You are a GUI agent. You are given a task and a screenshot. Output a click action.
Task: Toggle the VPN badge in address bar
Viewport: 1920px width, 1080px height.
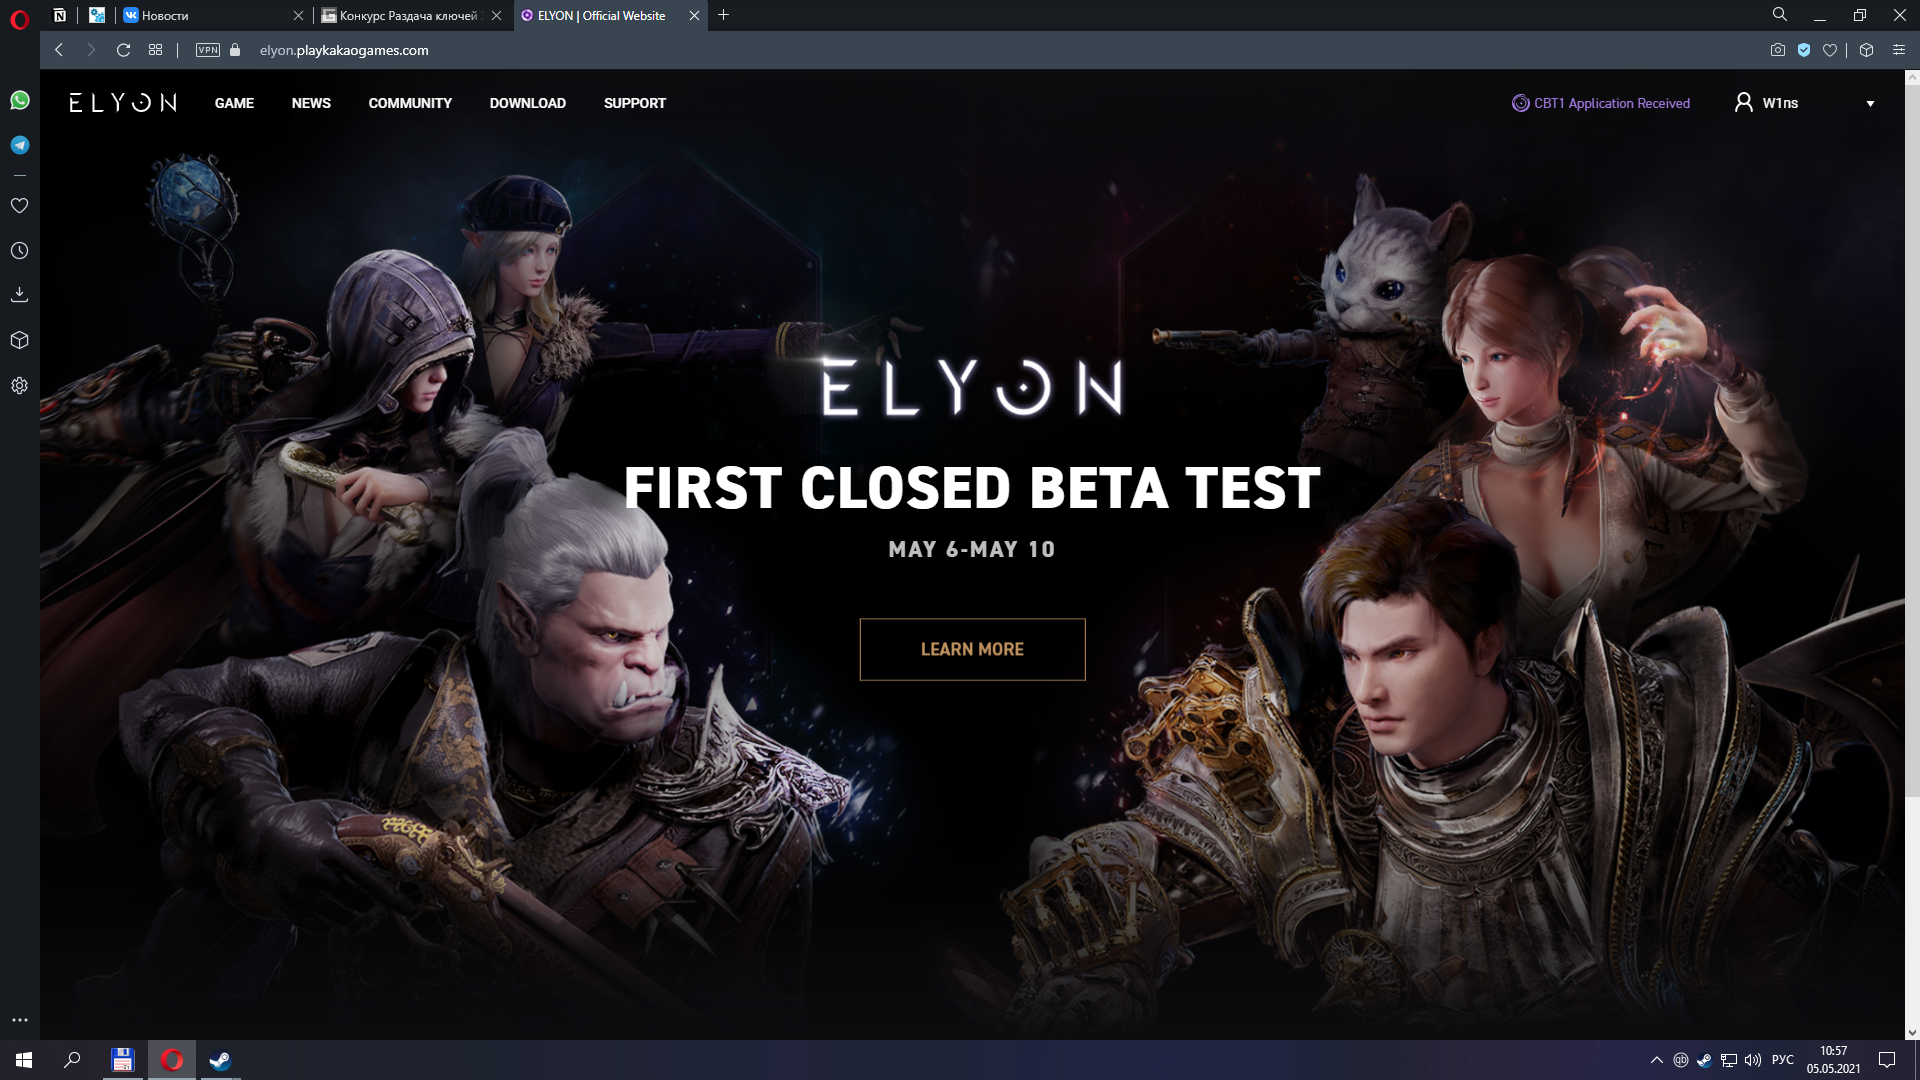(208, 50)
